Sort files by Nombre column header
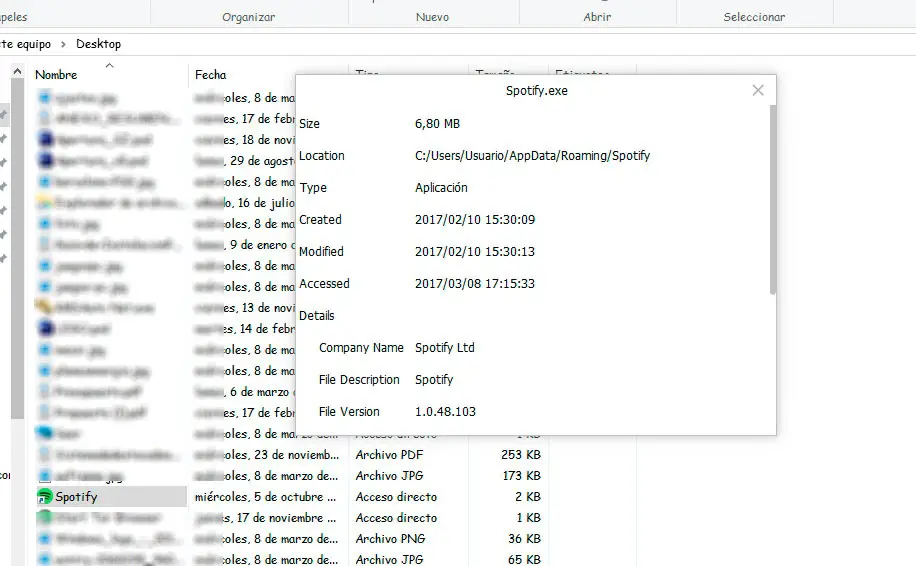Screen dimensions: 916x566 coord(56,75)
